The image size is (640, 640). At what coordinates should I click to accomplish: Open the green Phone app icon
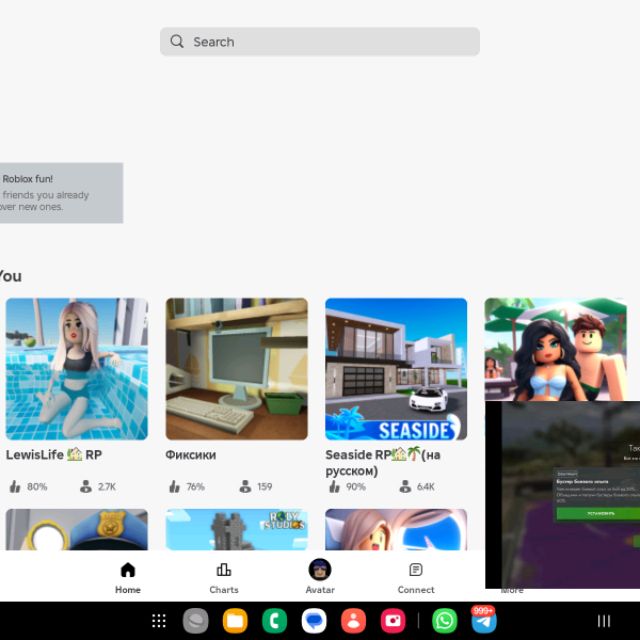tap(274, 621)
